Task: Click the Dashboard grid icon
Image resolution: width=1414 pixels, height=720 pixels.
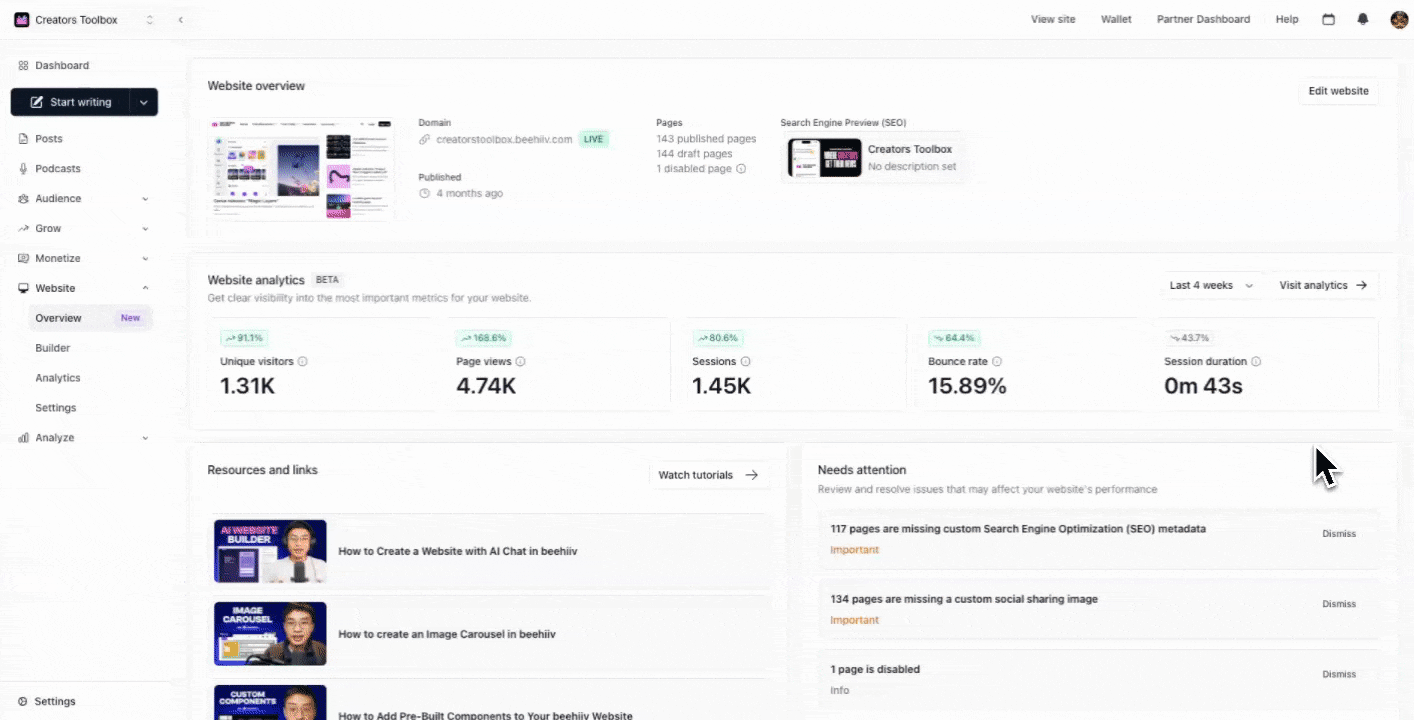Action: pos(23,65)
